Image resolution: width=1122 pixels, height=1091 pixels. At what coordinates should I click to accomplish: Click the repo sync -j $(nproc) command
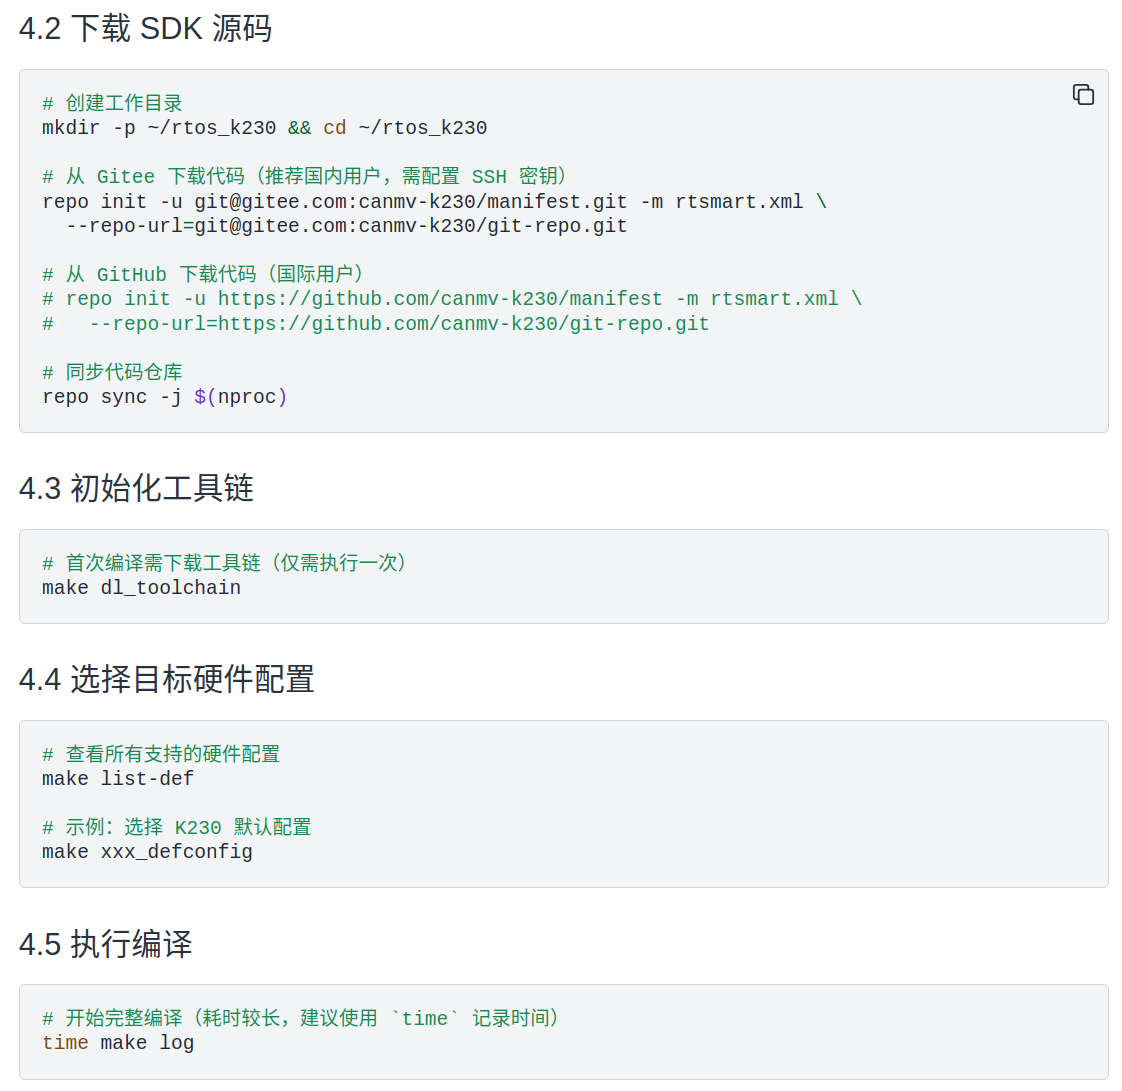click(164, 396)
